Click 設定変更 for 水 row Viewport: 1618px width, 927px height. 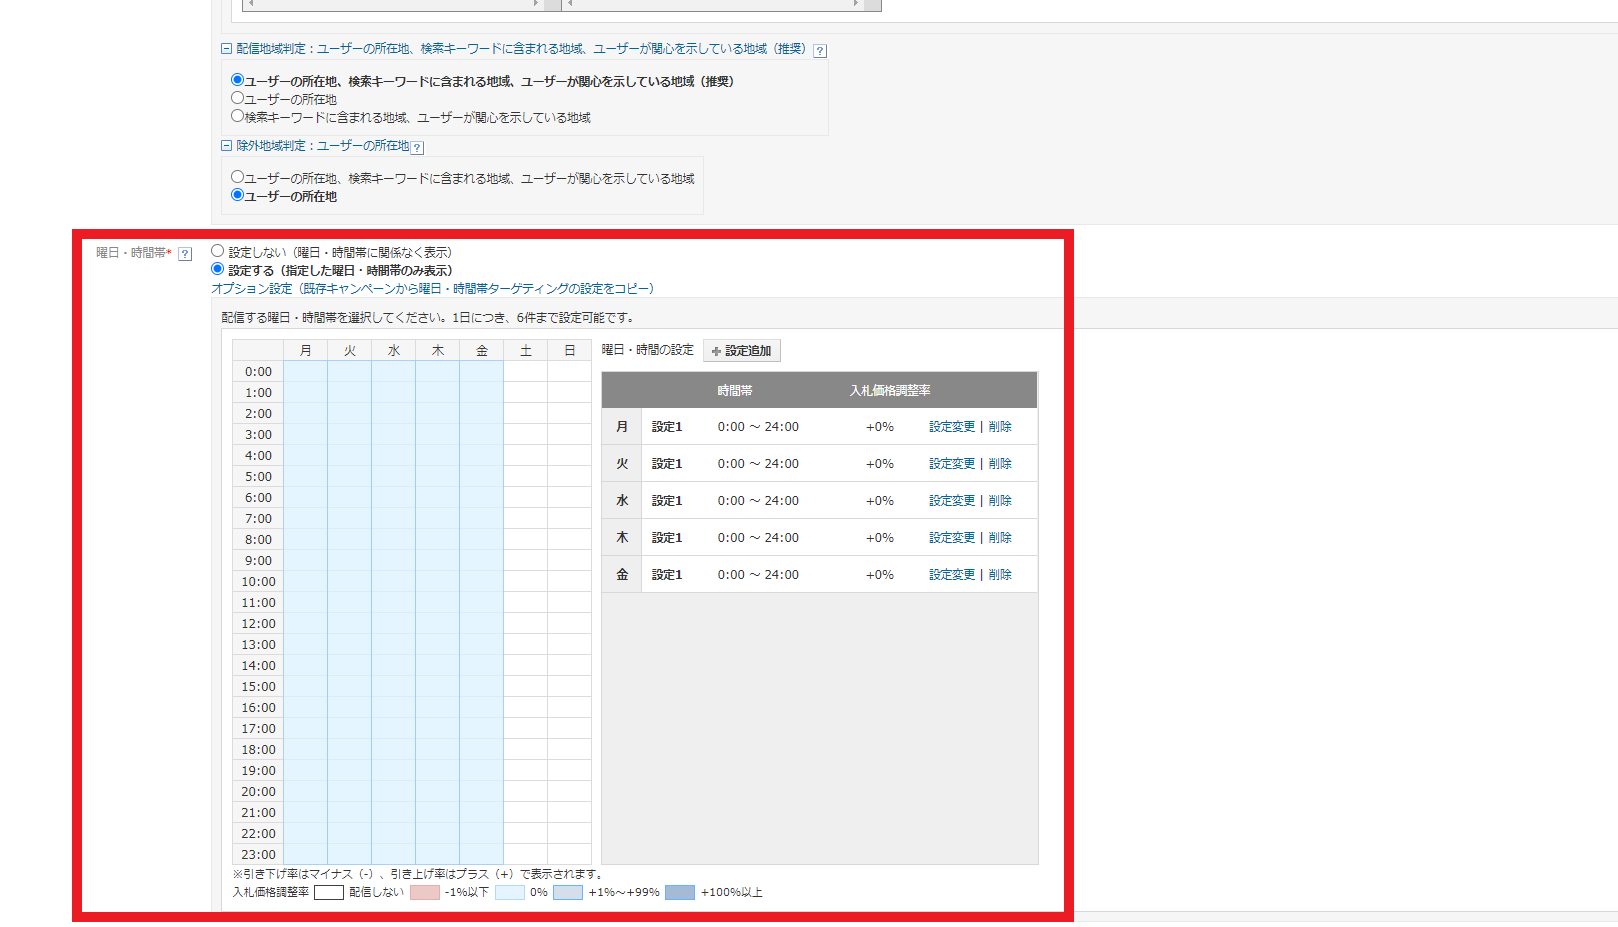click(952, 501)
